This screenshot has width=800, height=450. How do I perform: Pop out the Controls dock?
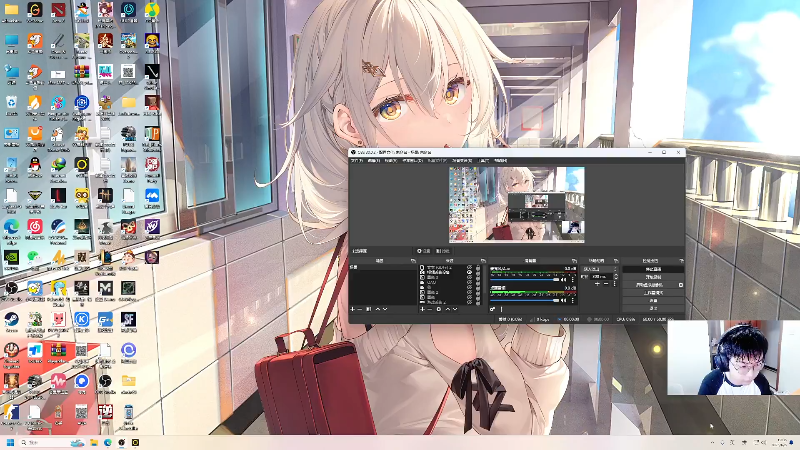[x=682, y=261]
